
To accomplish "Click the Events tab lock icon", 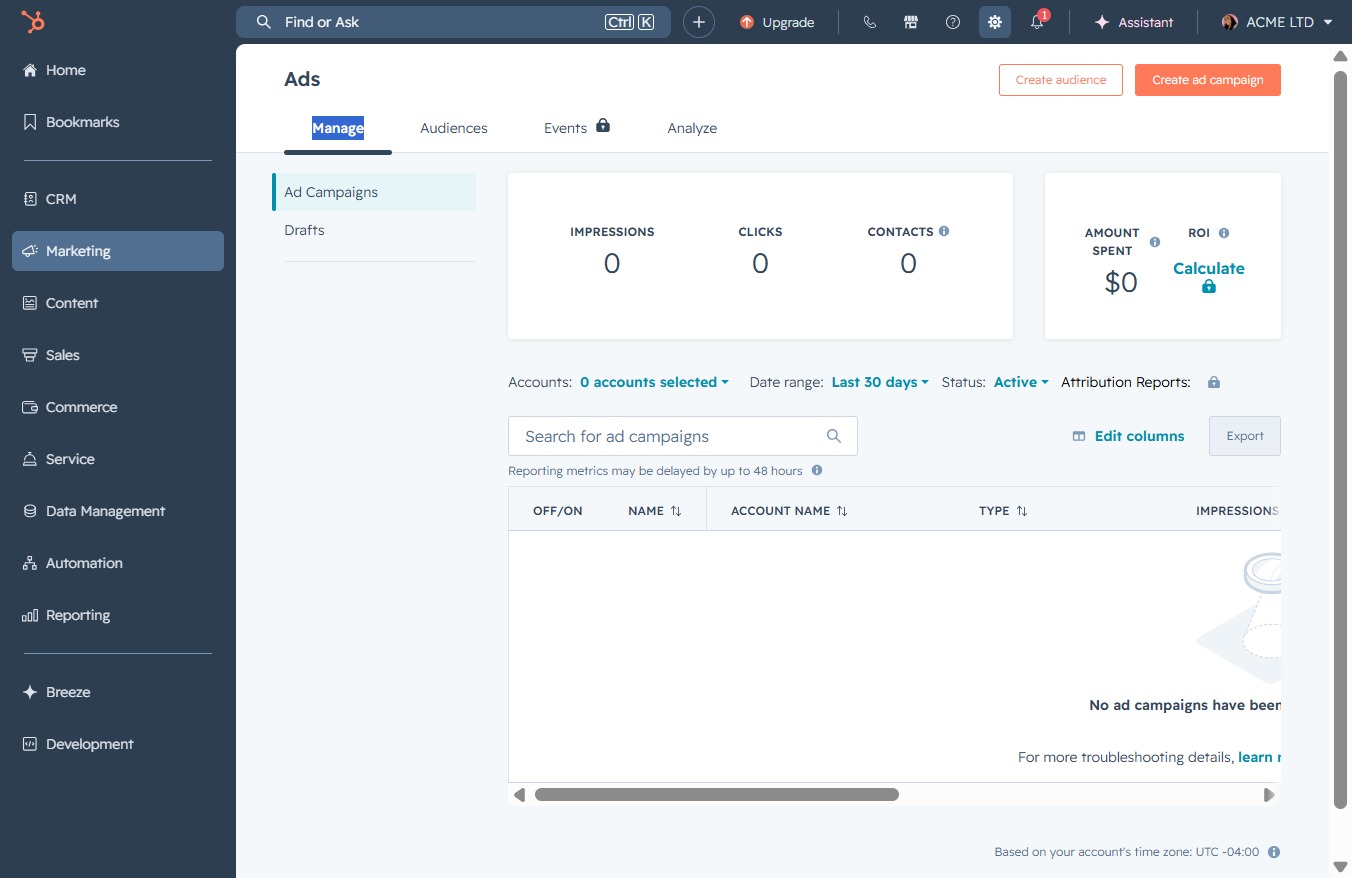I will pos(603,126).
